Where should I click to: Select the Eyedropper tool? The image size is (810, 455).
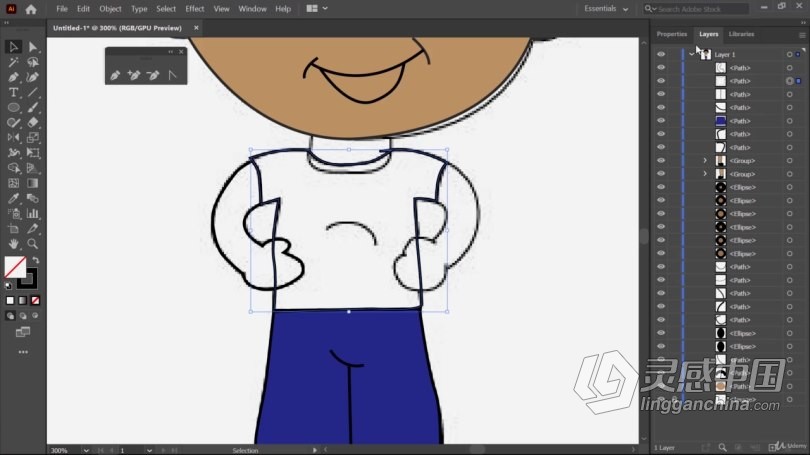click(13, 198)
